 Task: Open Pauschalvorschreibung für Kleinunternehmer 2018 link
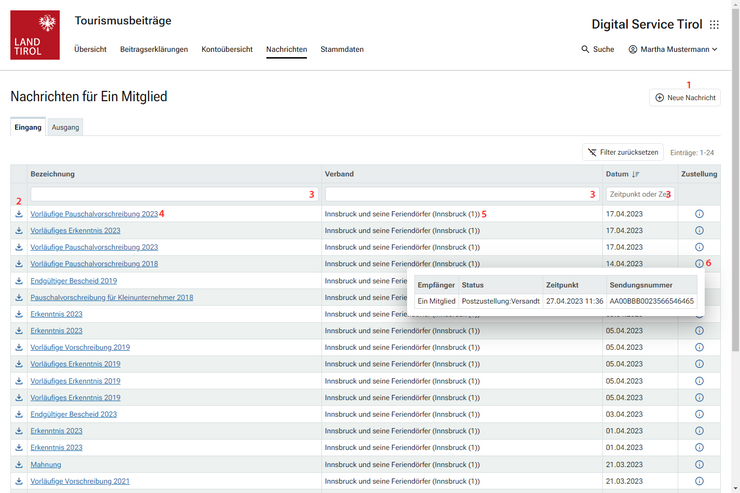[x=111, y=297]
